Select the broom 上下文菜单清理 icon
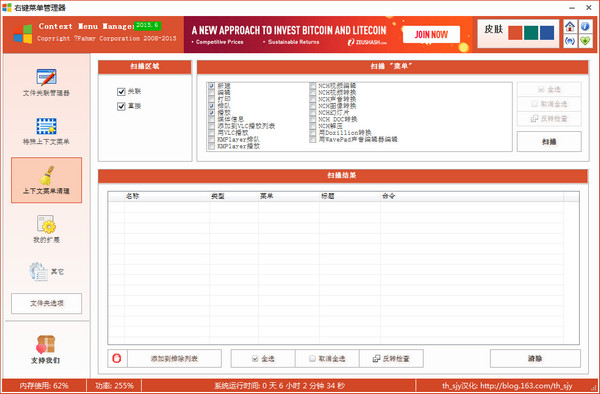The image size is (600, 394). click(46, 176)
